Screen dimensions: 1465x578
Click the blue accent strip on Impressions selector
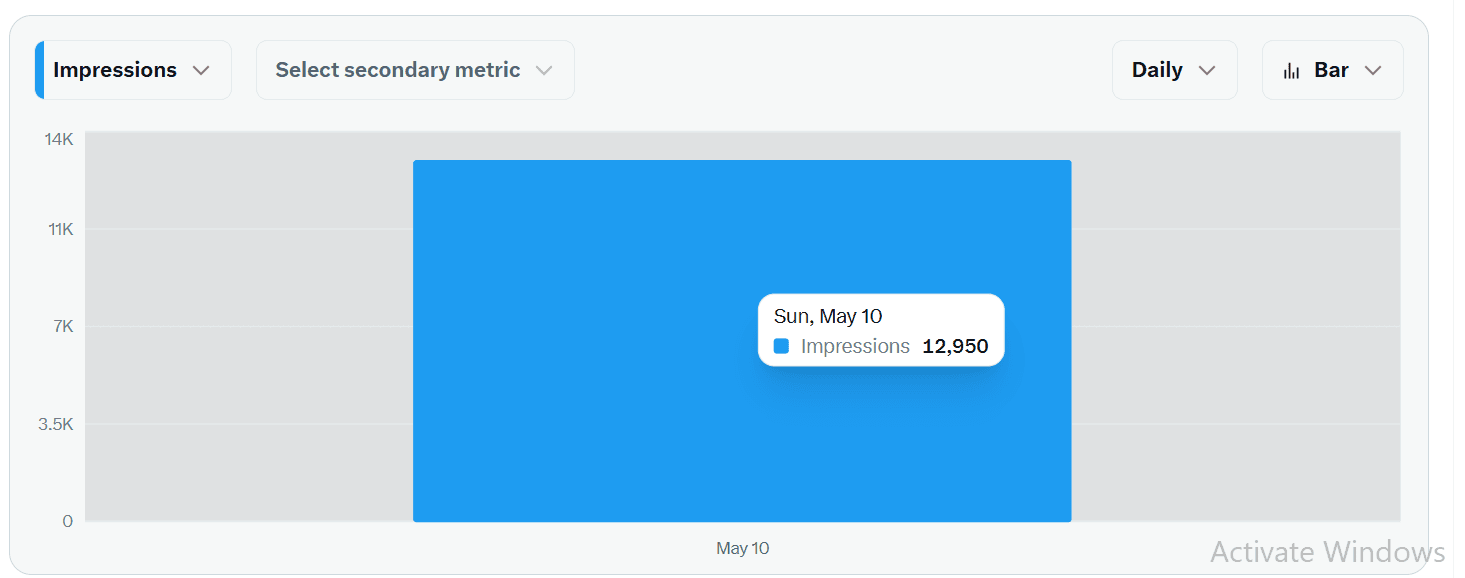point(40,70)
